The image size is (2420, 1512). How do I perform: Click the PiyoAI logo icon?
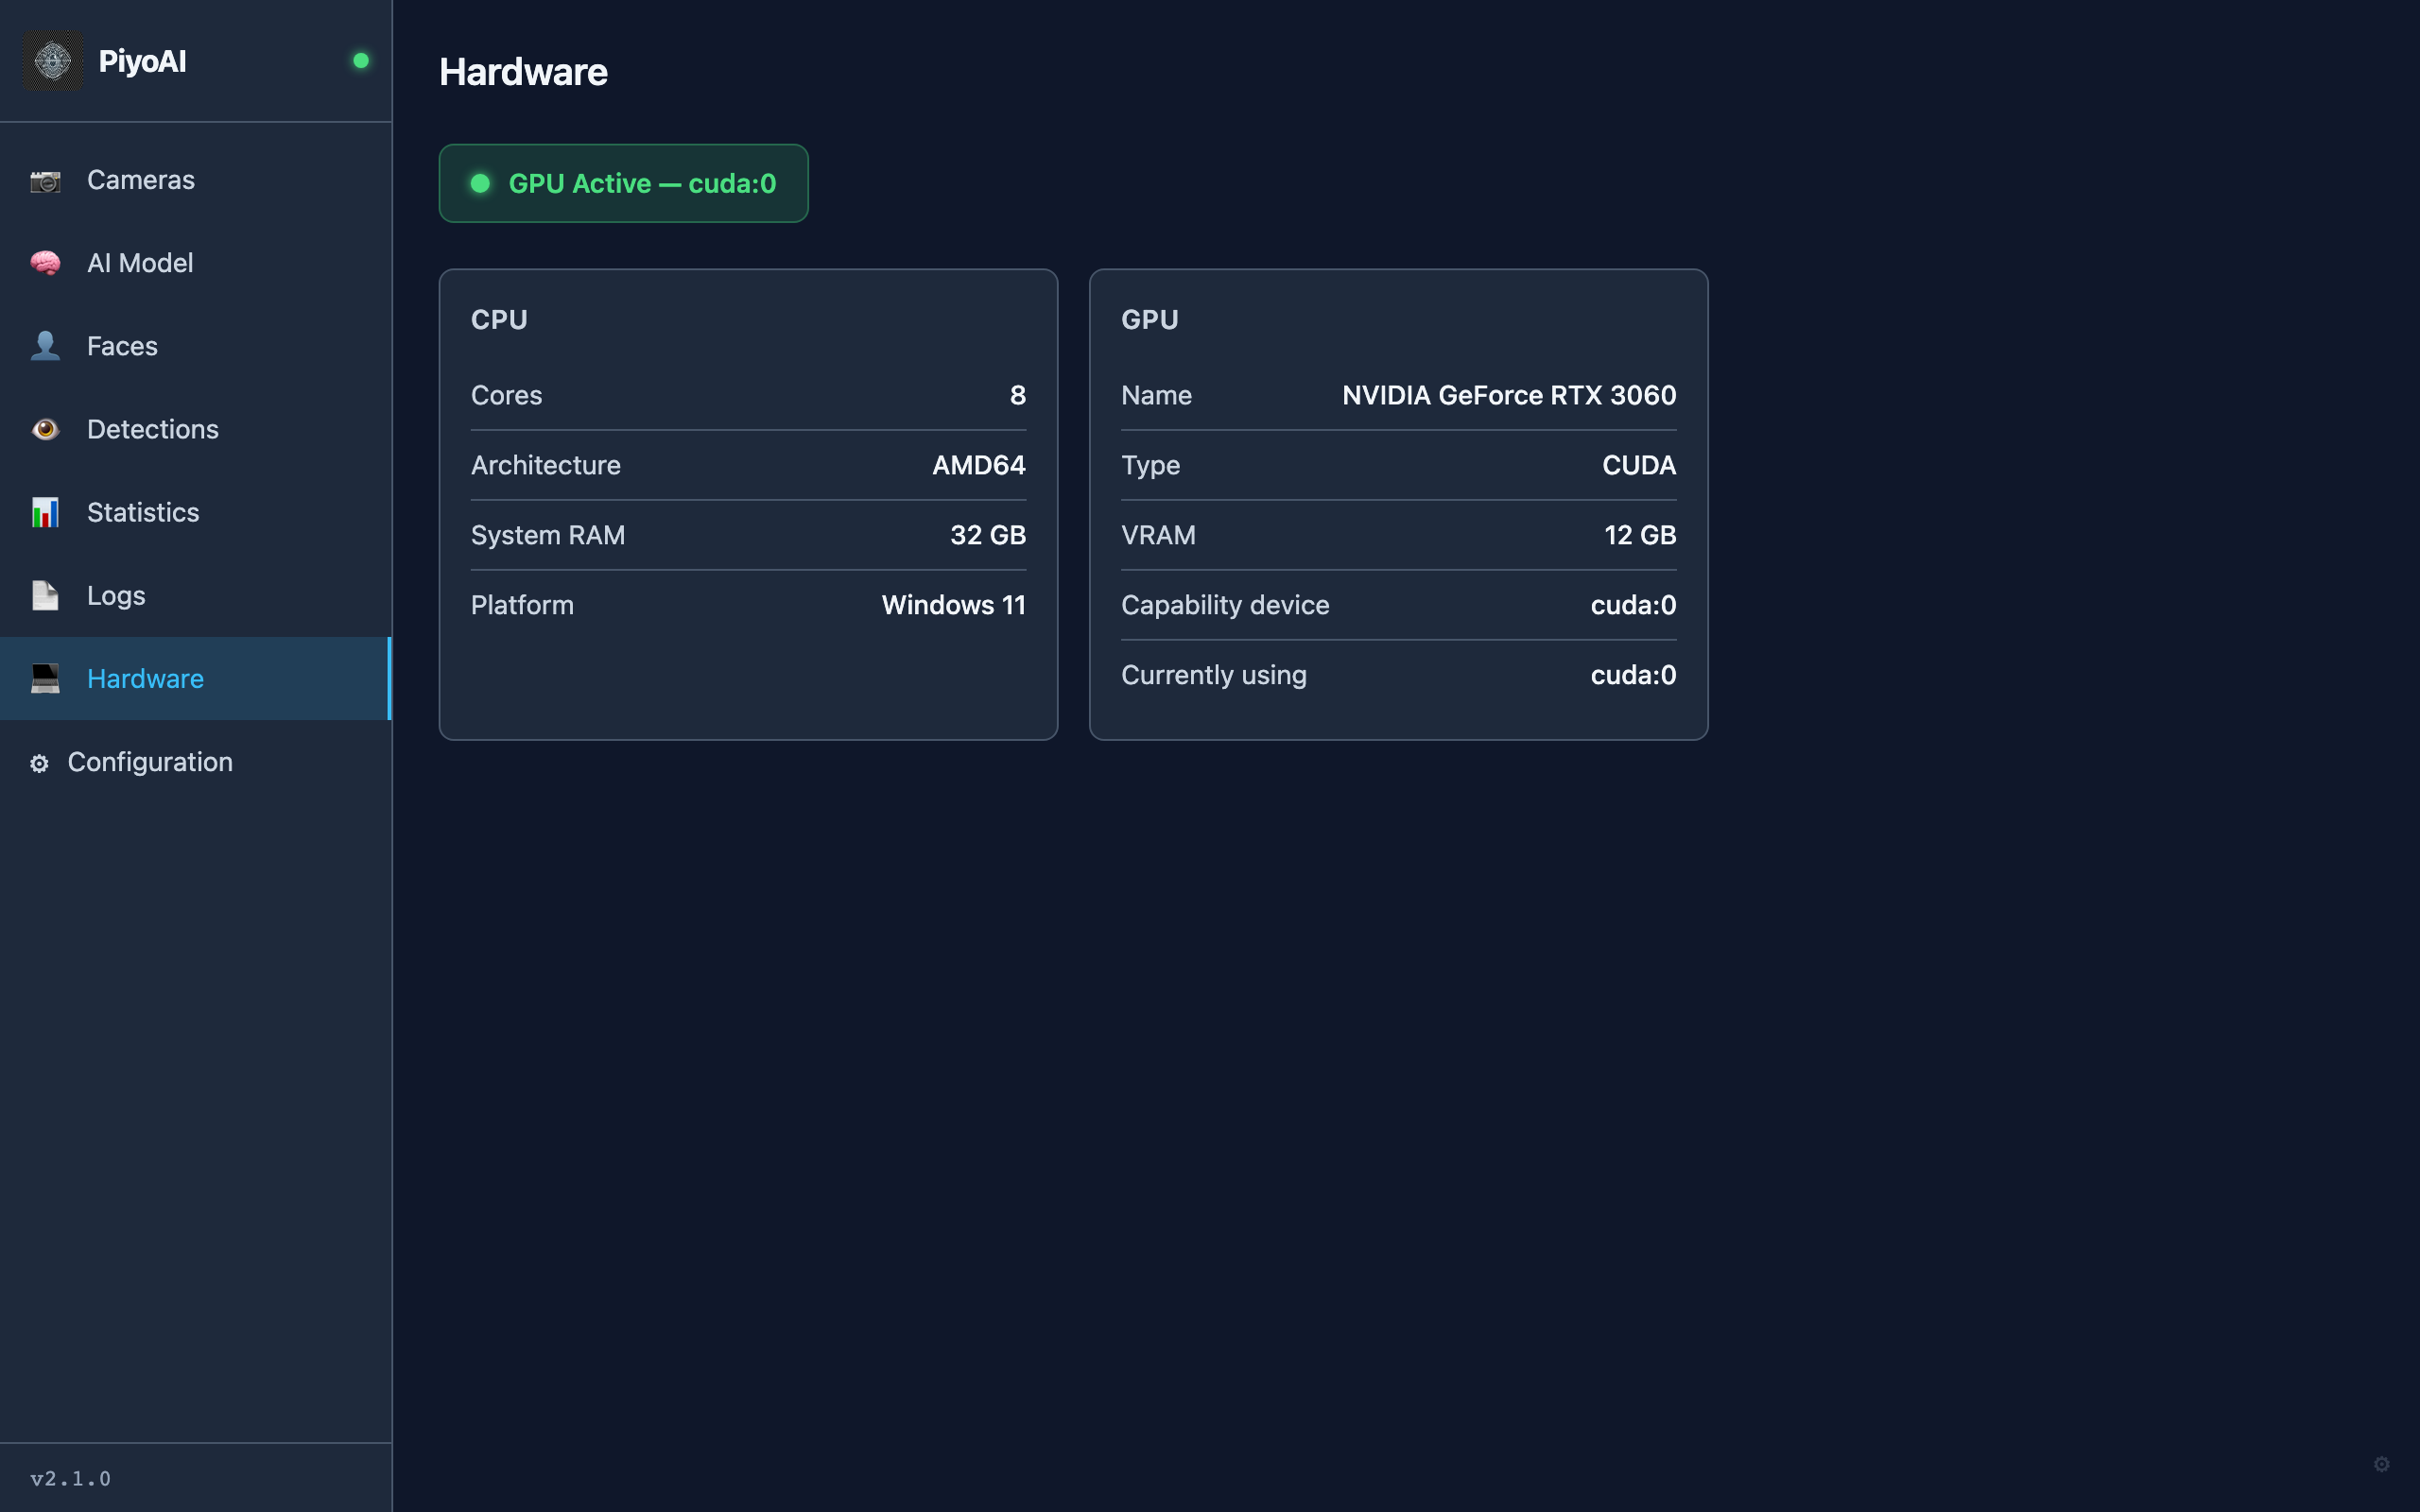53,61
